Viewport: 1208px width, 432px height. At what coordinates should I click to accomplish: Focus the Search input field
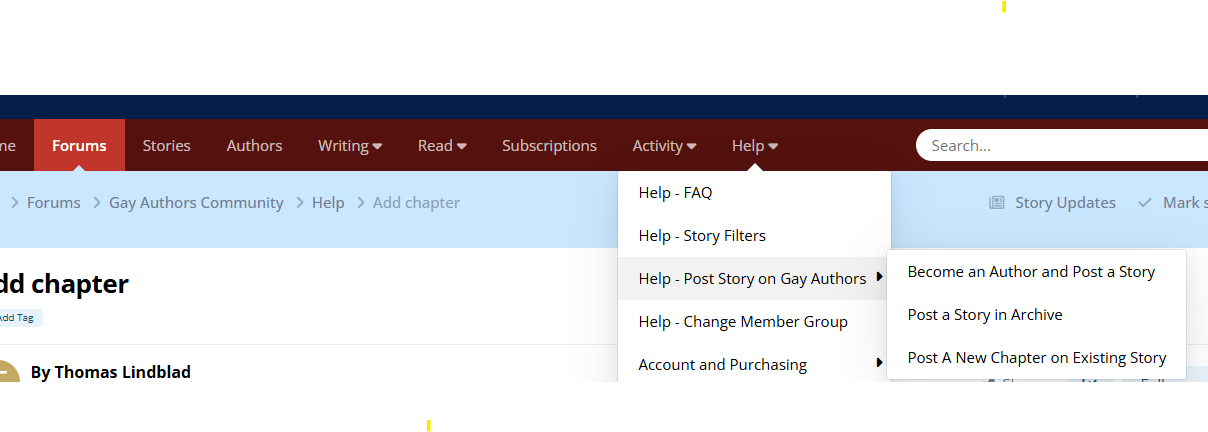(x=1060, y=146)
